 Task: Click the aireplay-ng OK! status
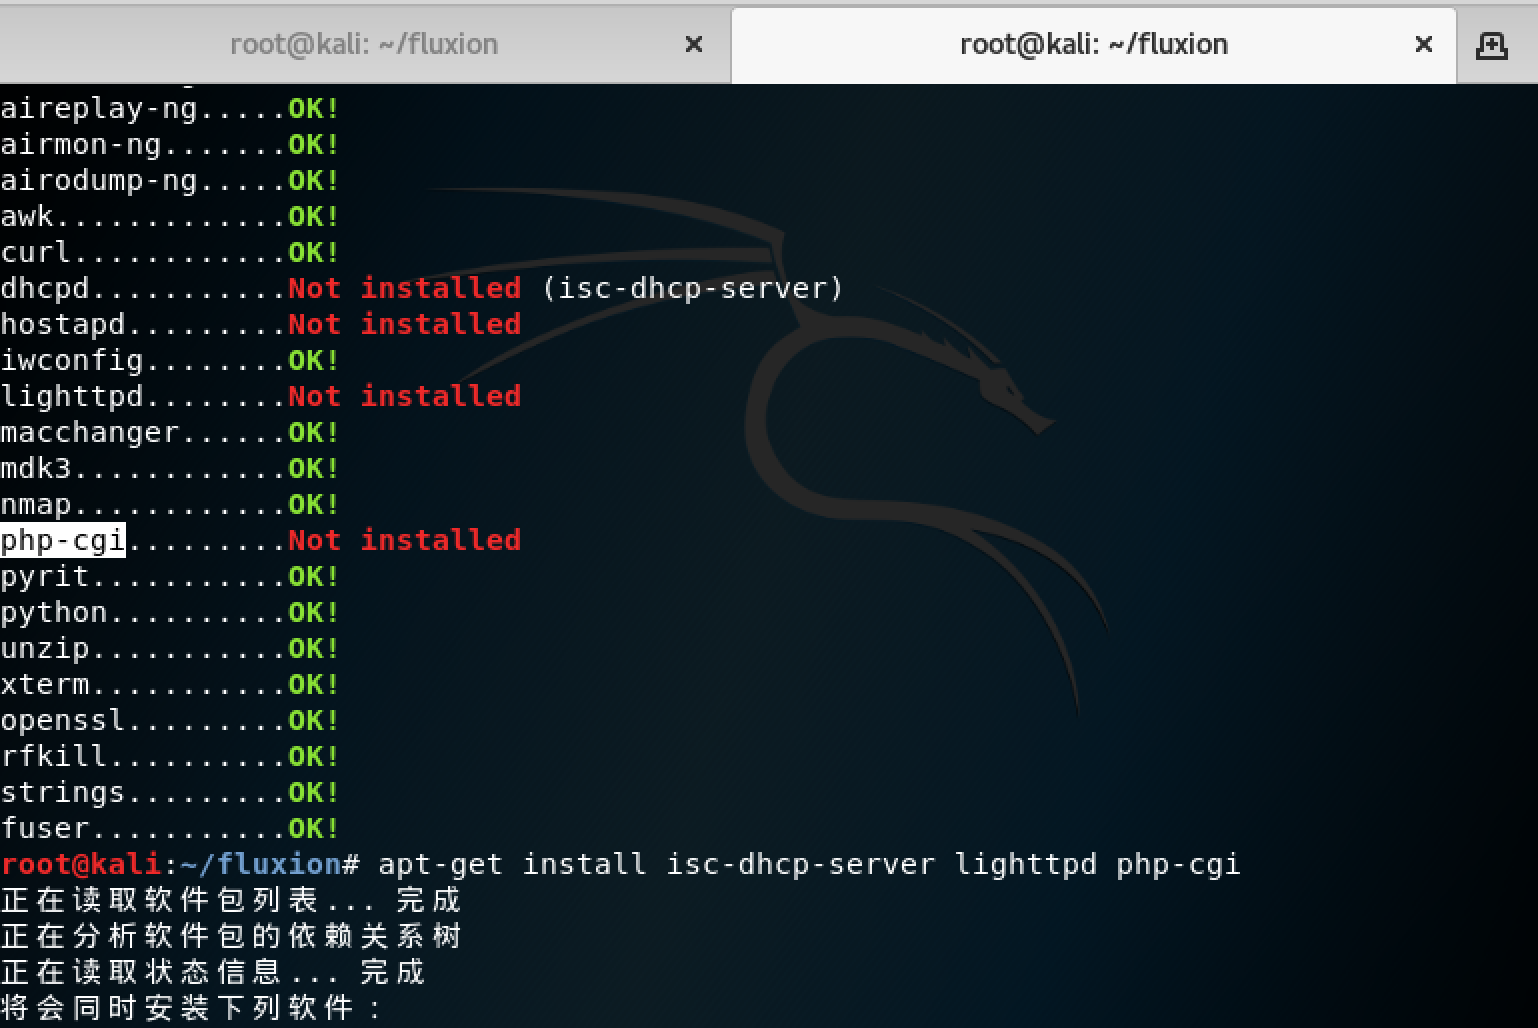tap(313, 109)
